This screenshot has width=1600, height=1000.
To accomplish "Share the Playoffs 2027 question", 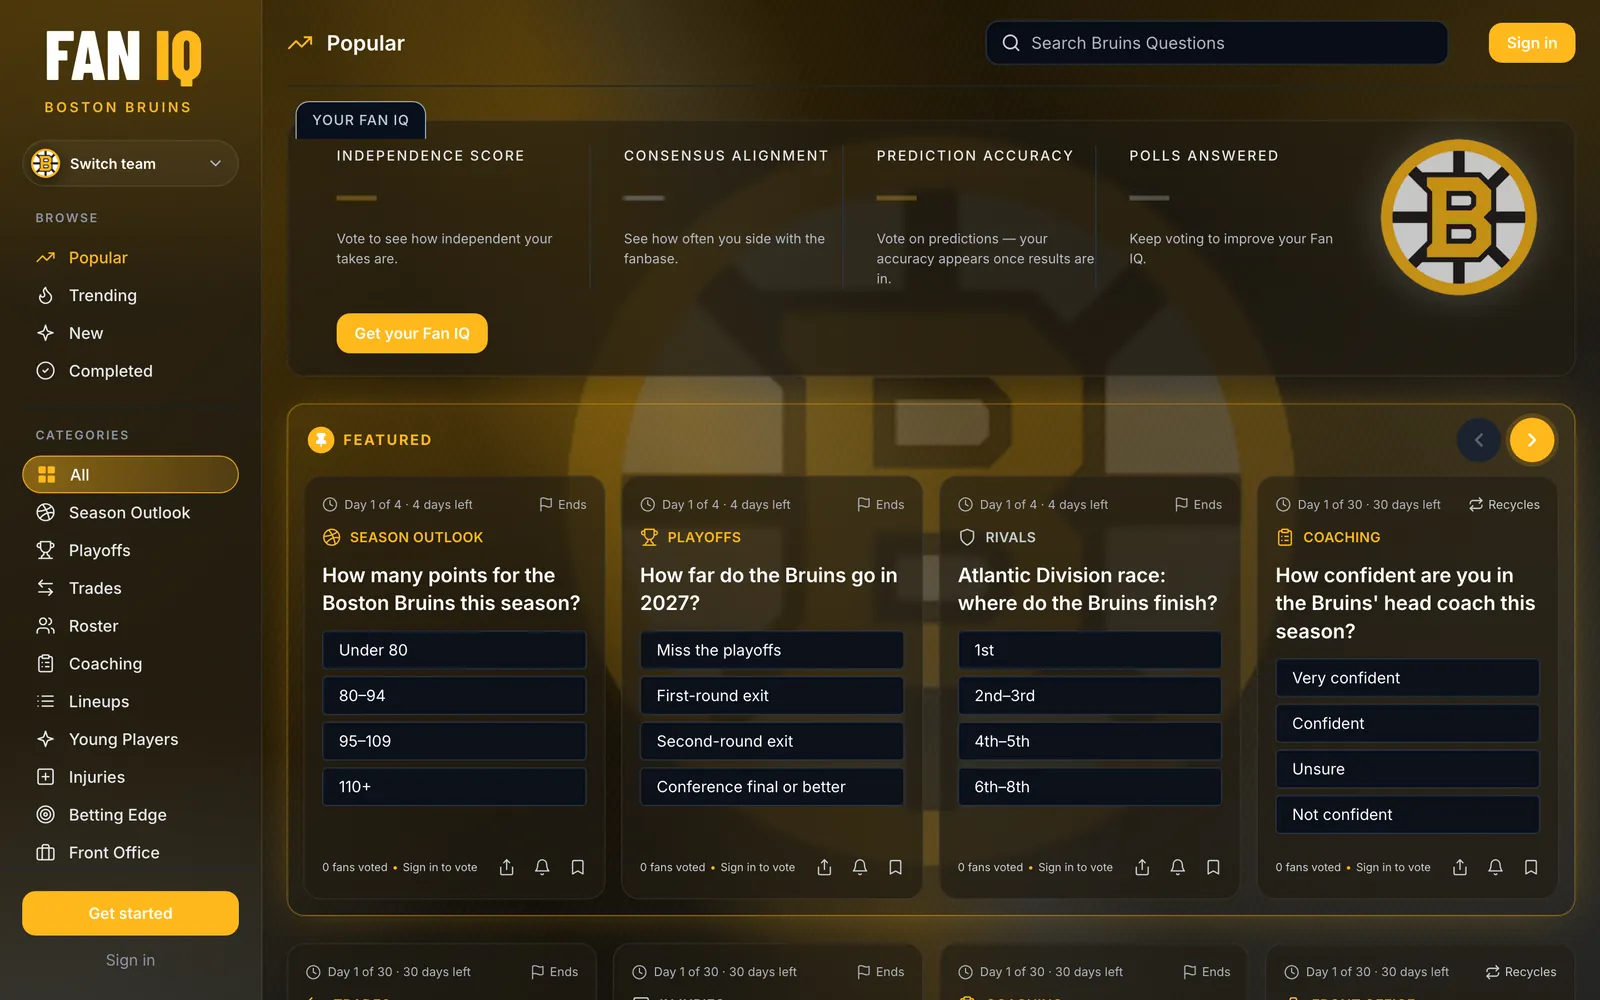I will [824, 867].
